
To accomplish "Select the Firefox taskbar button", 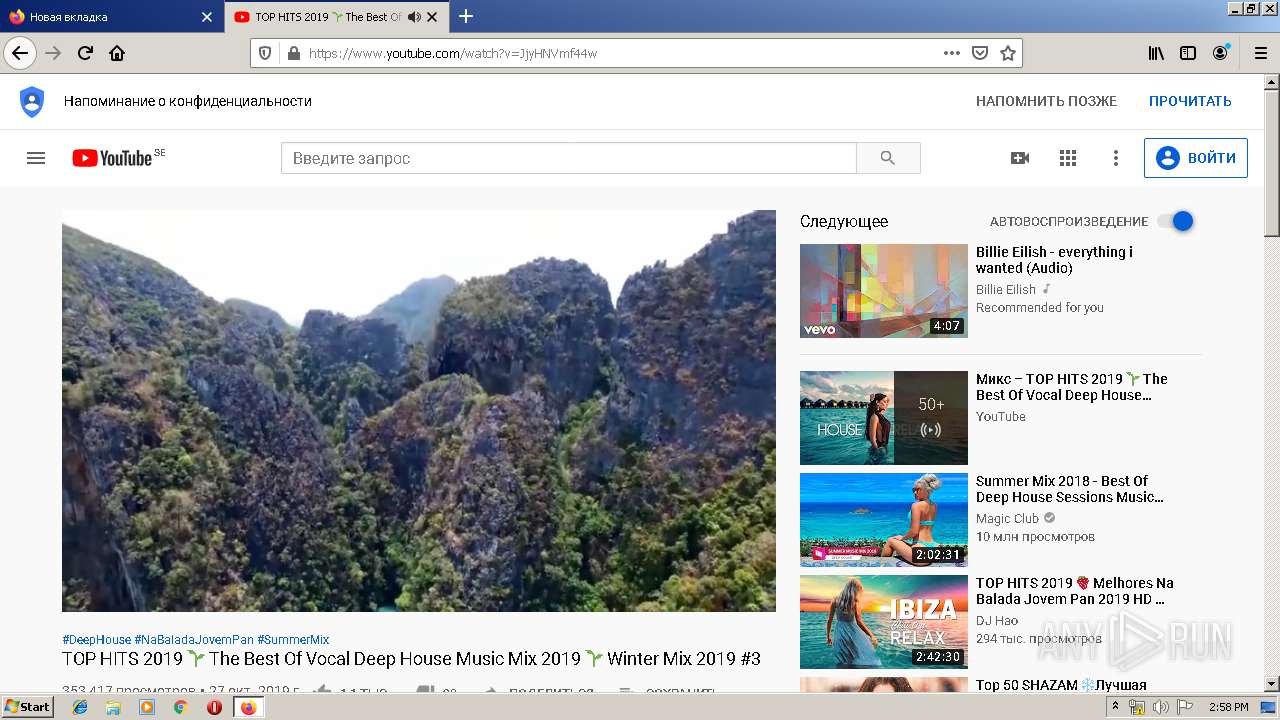I will [248, 707].
